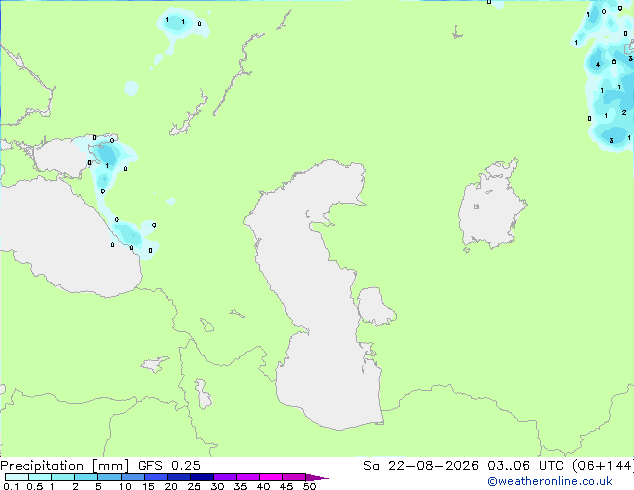Click the '4' precipitation value on the map
This screenshot has width=634, height=490.
[x=598, y=65]
